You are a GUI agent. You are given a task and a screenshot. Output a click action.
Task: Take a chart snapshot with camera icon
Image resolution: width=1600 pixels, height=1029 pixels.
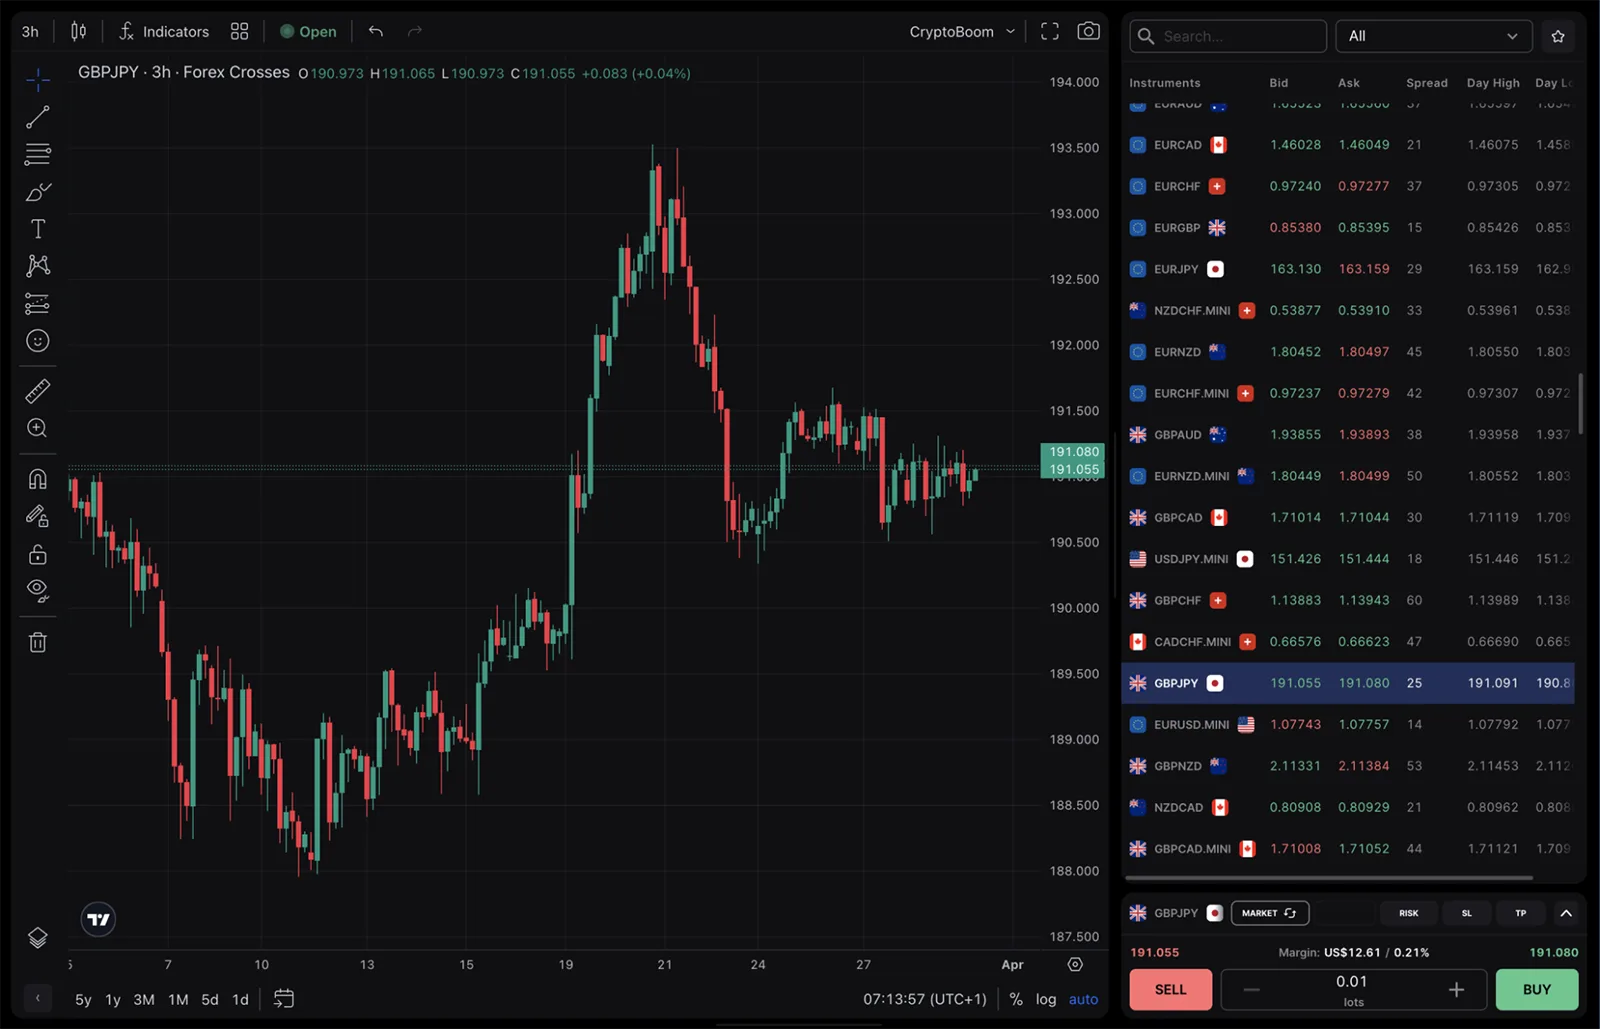tap(1088, 31)
